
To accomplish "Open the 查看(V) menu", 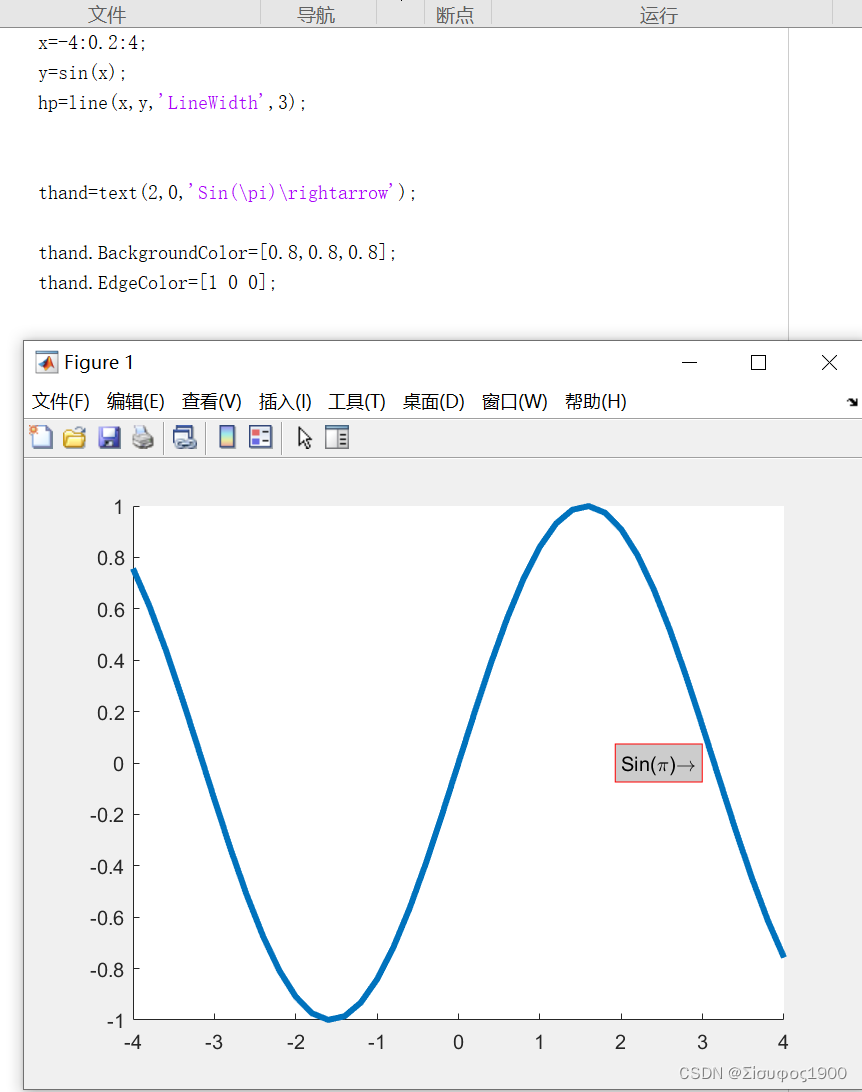I will click(210, 401).
